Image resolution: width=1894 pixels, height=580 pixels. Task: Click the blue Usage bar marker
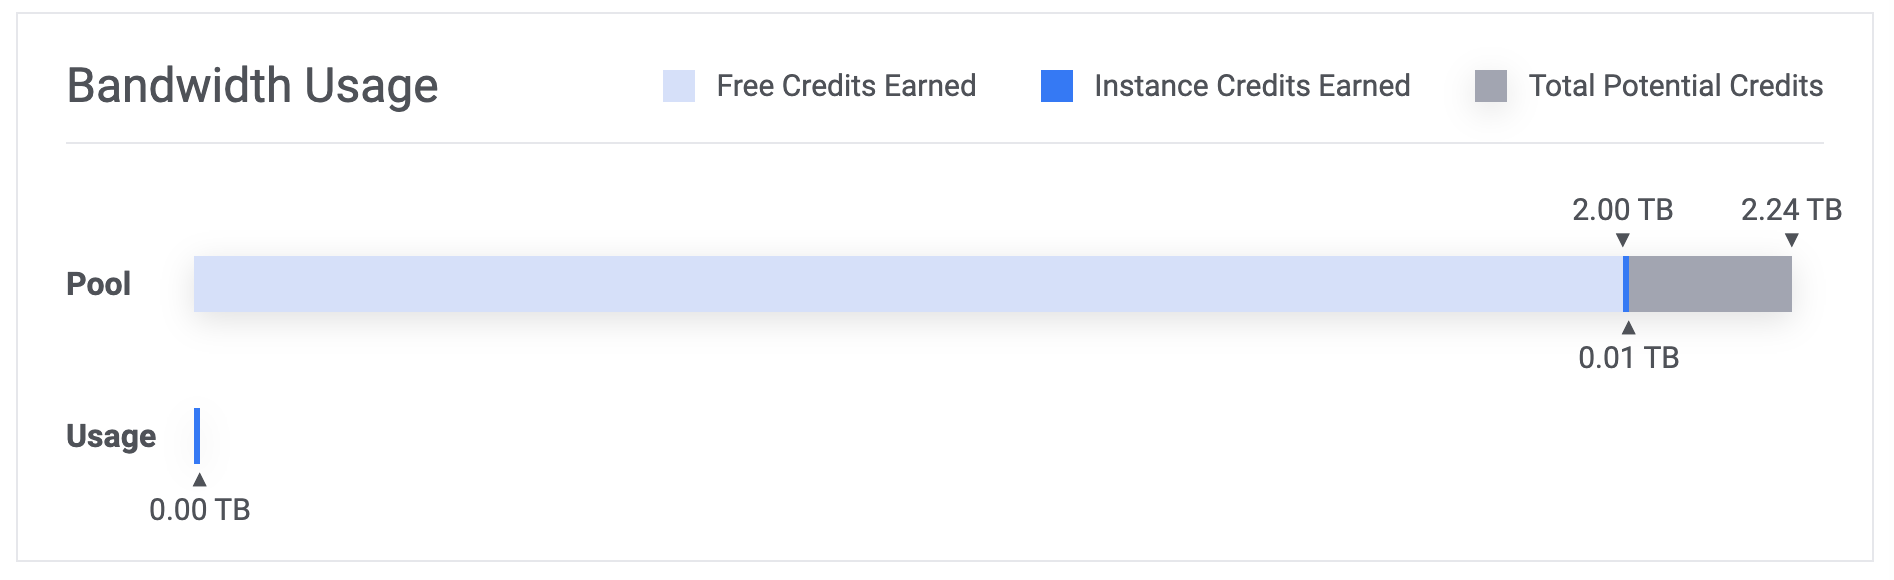[197, 436]
